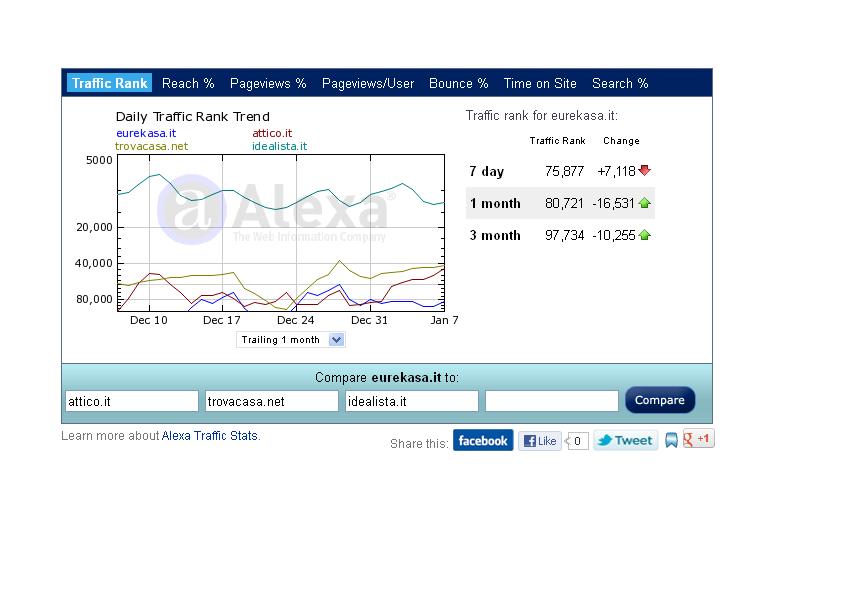This screenshot has height=596, width=859.
Task: Click the eurekasa.it legend label
Action: pyautogui.click(x=146, y=133)
